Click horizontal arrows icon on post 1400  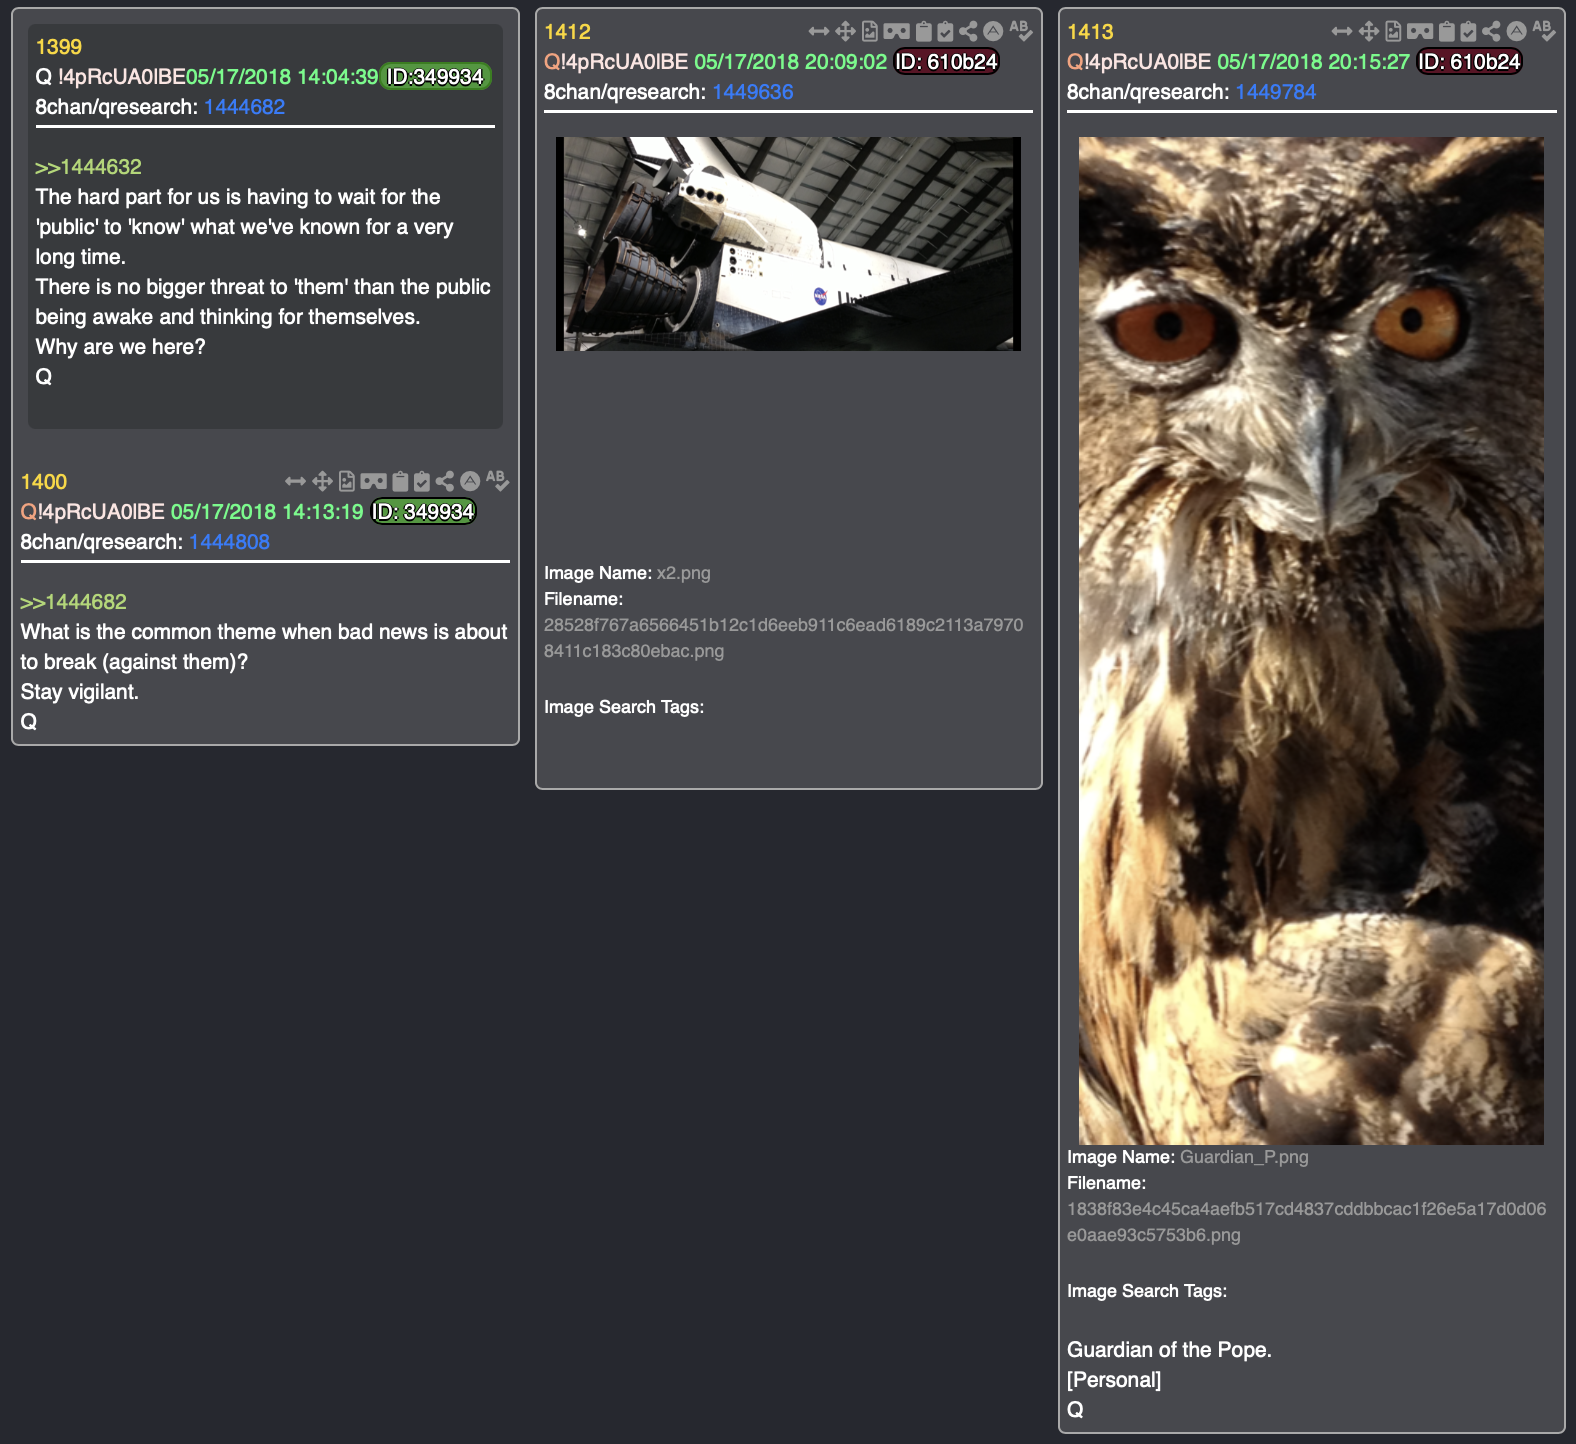coord(295,481)
